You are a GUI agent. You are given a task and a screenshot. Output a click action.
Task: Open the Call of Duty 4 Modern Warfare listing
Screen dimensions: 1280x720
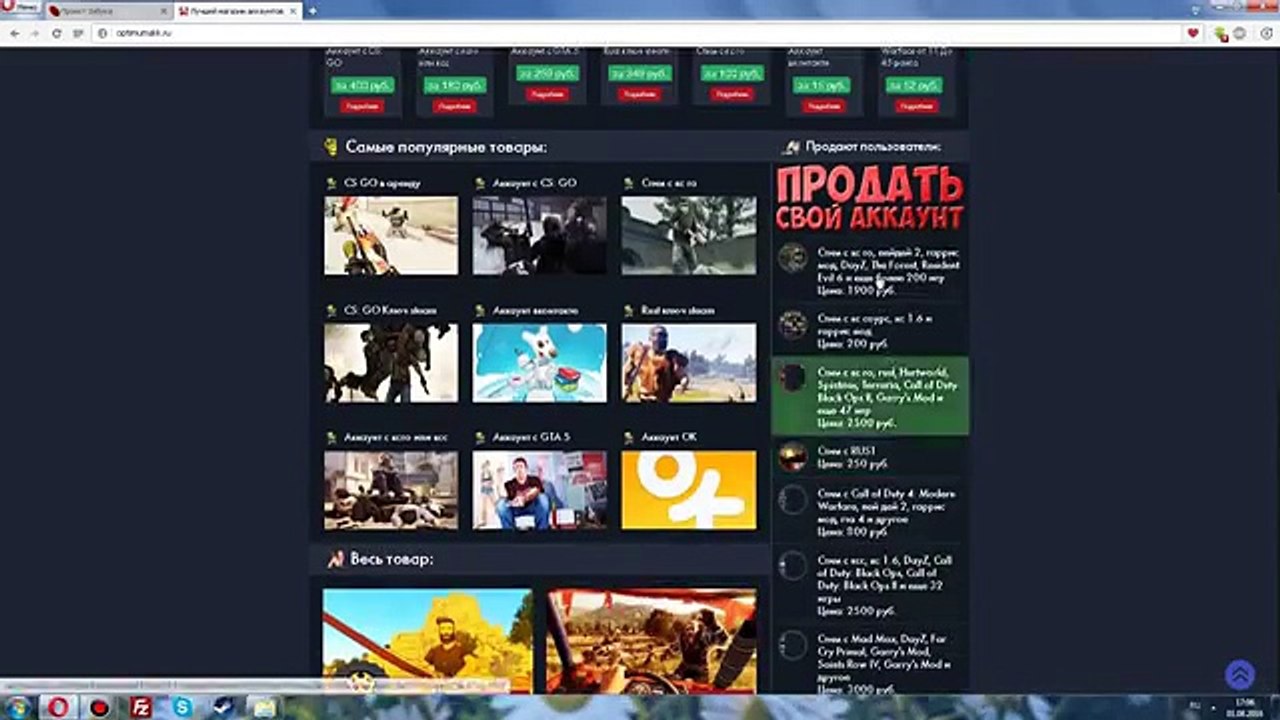[x=870, y=512]
